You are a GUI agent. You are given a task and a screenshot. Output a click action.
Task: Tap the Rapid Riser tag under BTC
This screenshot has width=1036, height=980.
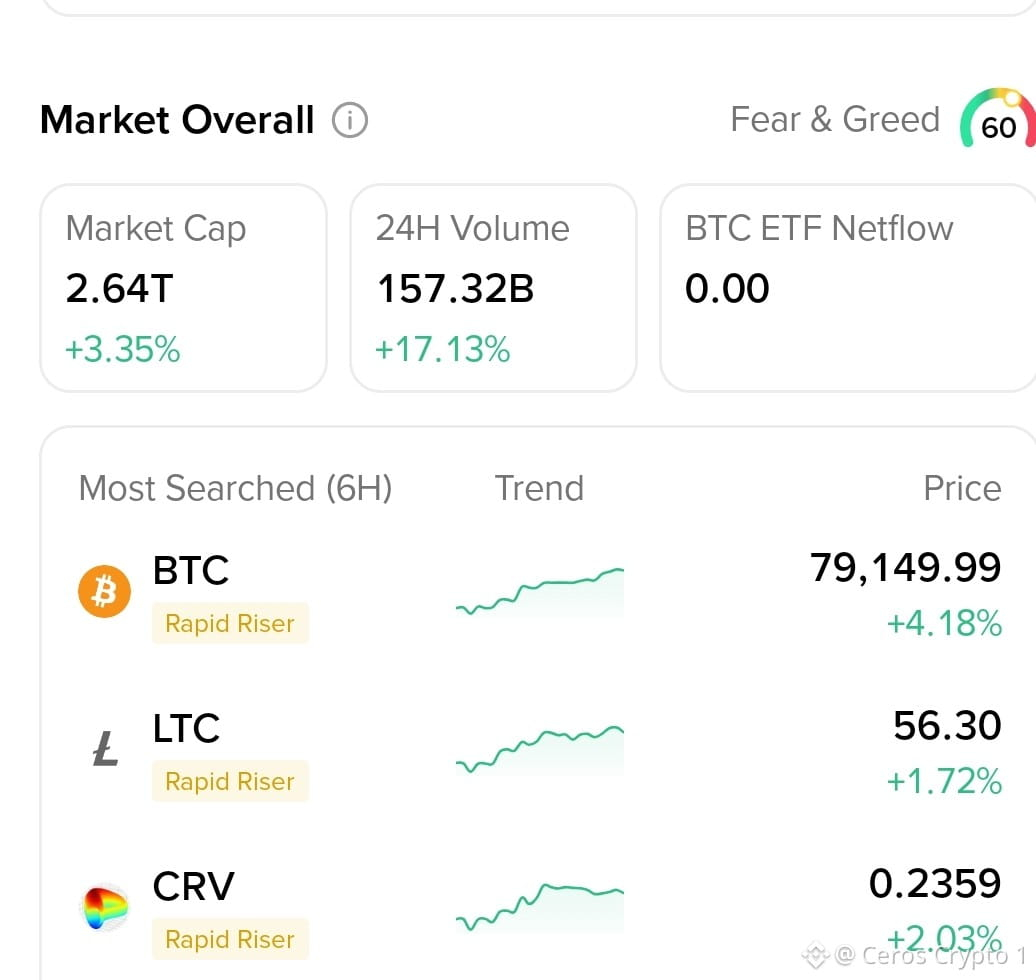pos(230,623)
